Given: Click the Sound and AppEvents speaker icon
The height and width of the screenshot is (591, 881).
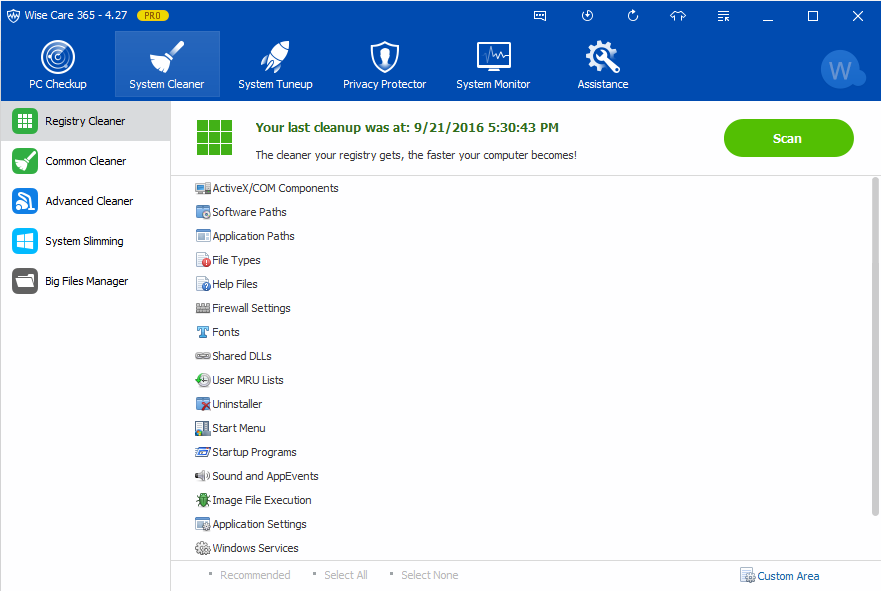Looking at the screenshot, I should pyautogui.click(x=203, y=476).
